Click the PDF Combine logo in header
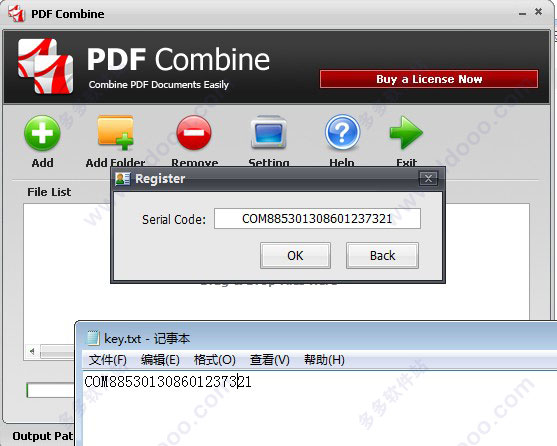Image resolution: width=557 pixels, height=446 pixels. click(x=45, y=66)
